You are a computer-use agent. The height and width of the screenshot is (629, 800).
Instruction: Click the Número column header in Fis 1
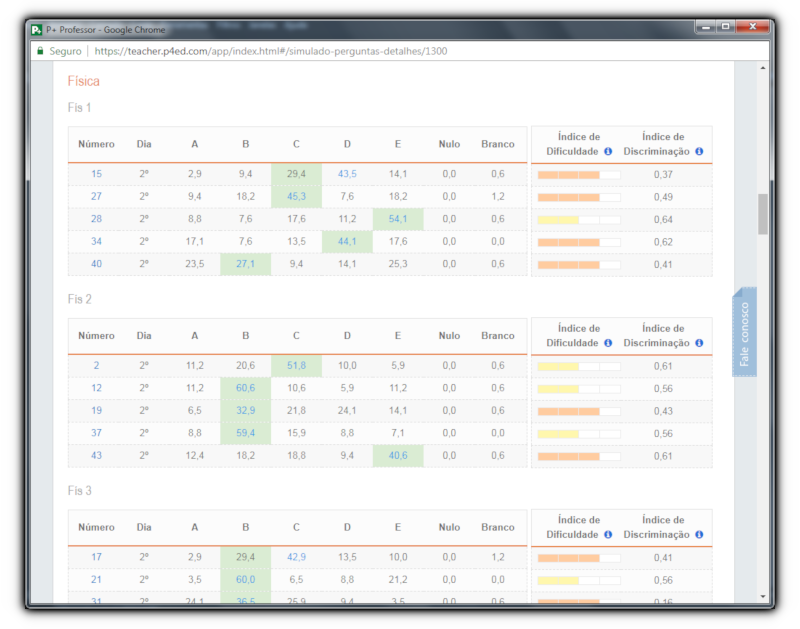[96, 144]
